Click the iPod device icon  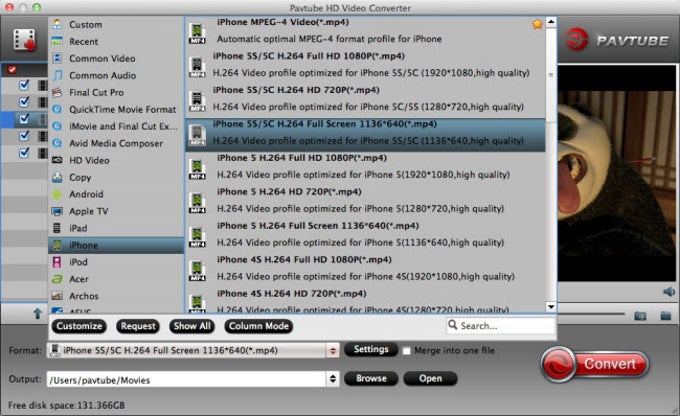tap(57, 262)
